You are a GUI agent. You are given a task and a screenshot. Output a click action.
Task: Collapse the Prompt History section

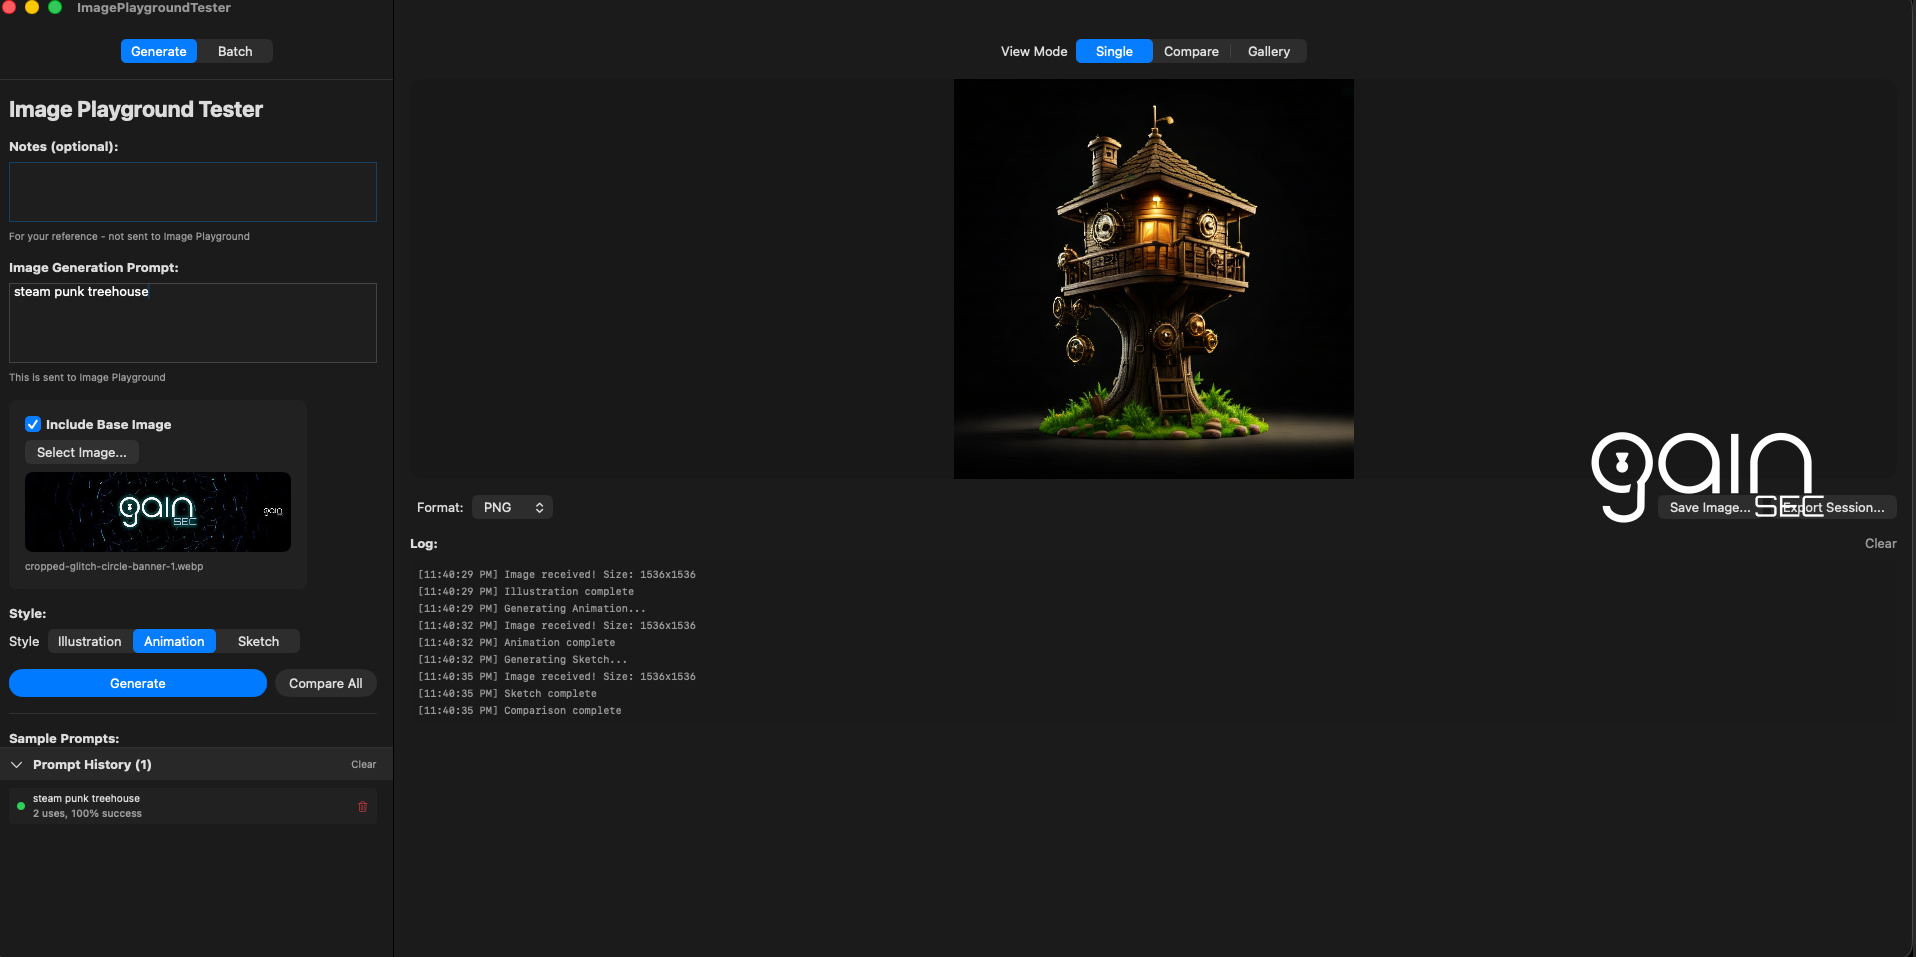tap(17, 764)
